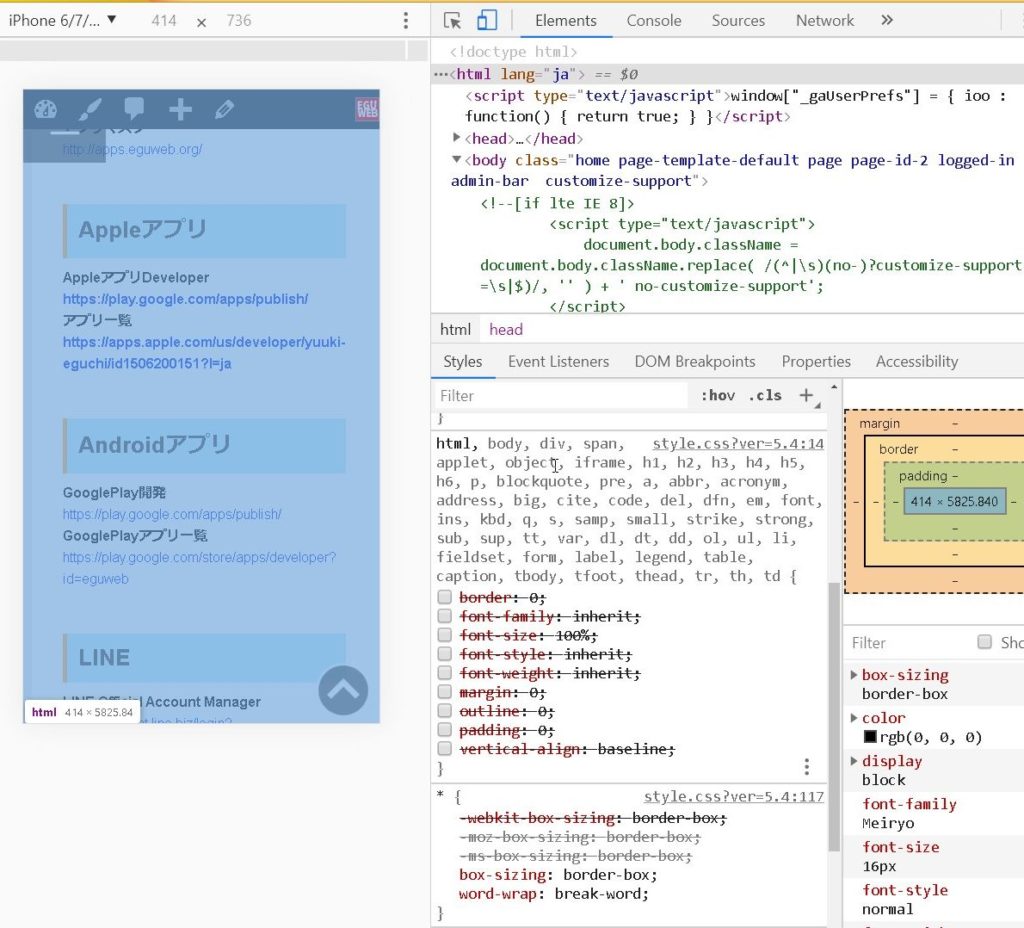
Task: Open the device toolbar three-dot menu
Action: pyautogui.click(x=405, y=21)
